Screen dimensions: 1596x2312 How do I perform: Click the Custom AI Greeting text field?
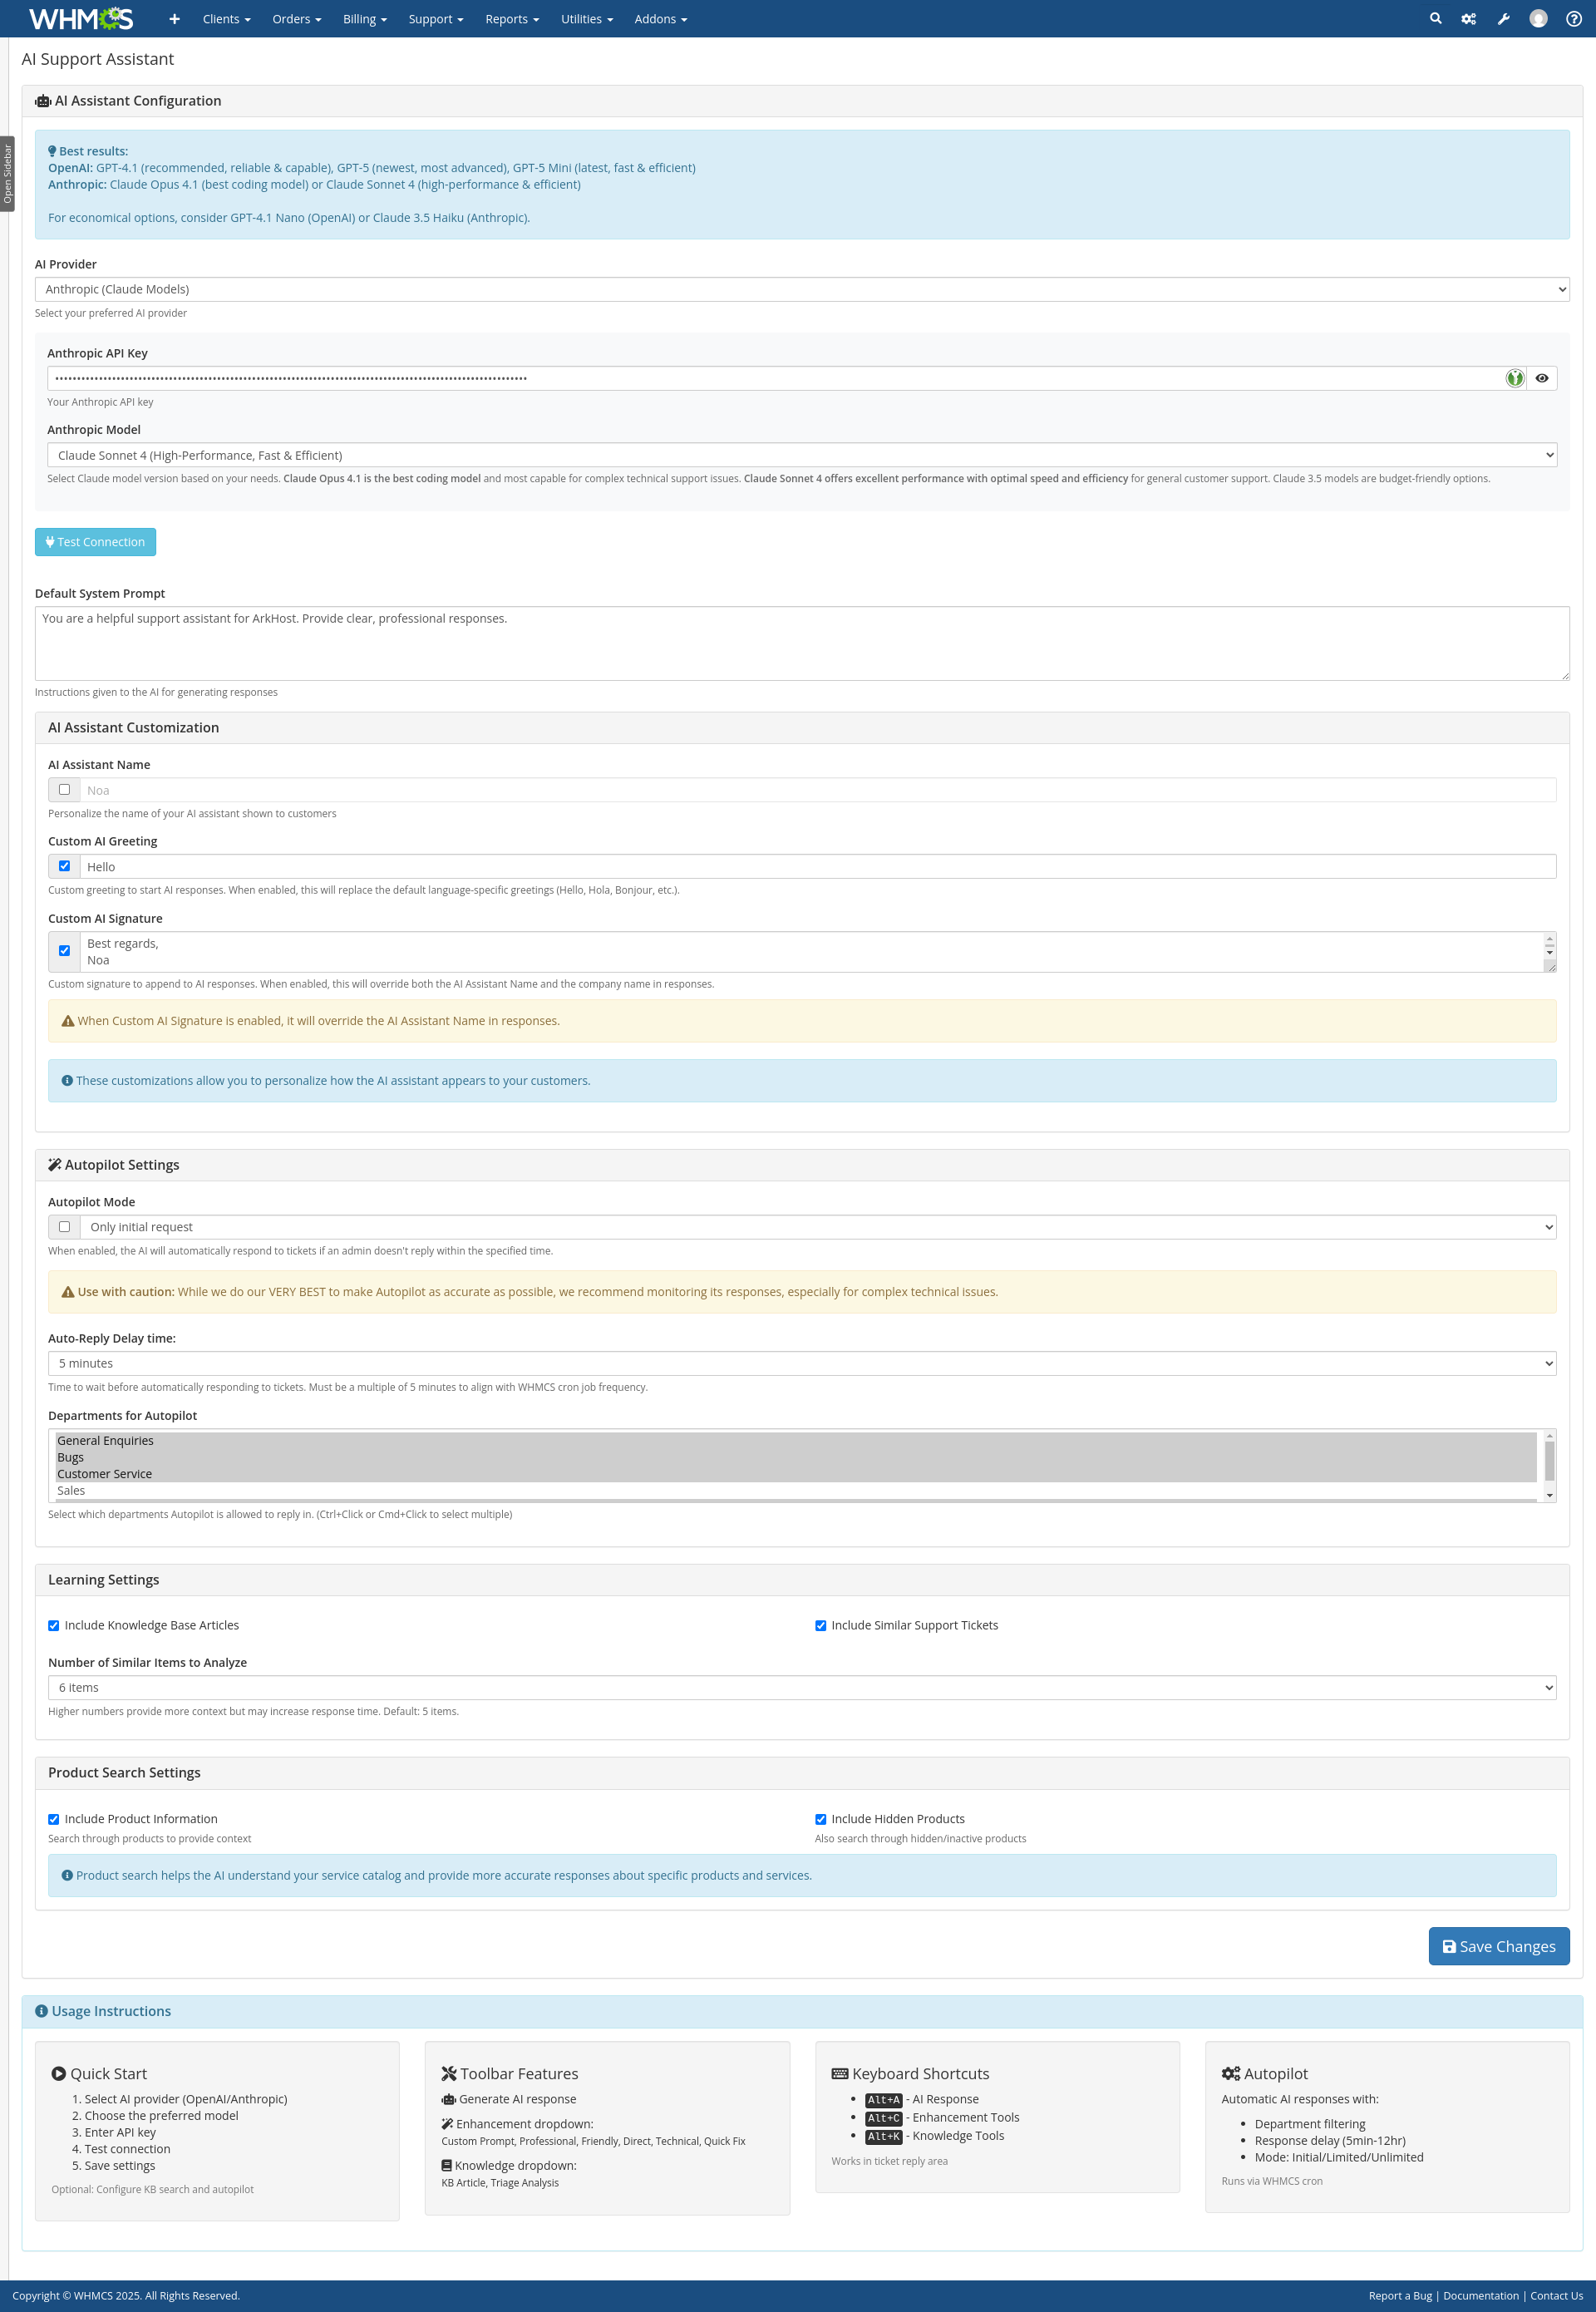pos(818,866)
